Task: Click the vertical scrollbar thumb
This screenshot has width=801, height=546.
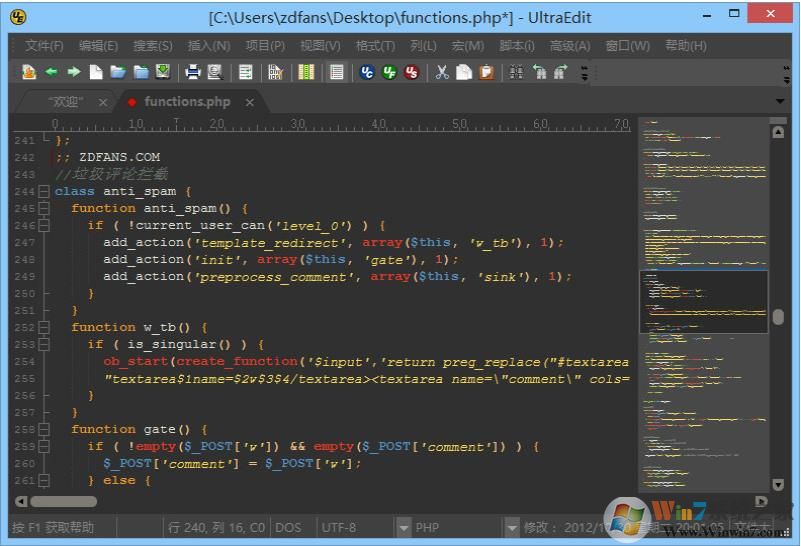Action: [778, 317]
